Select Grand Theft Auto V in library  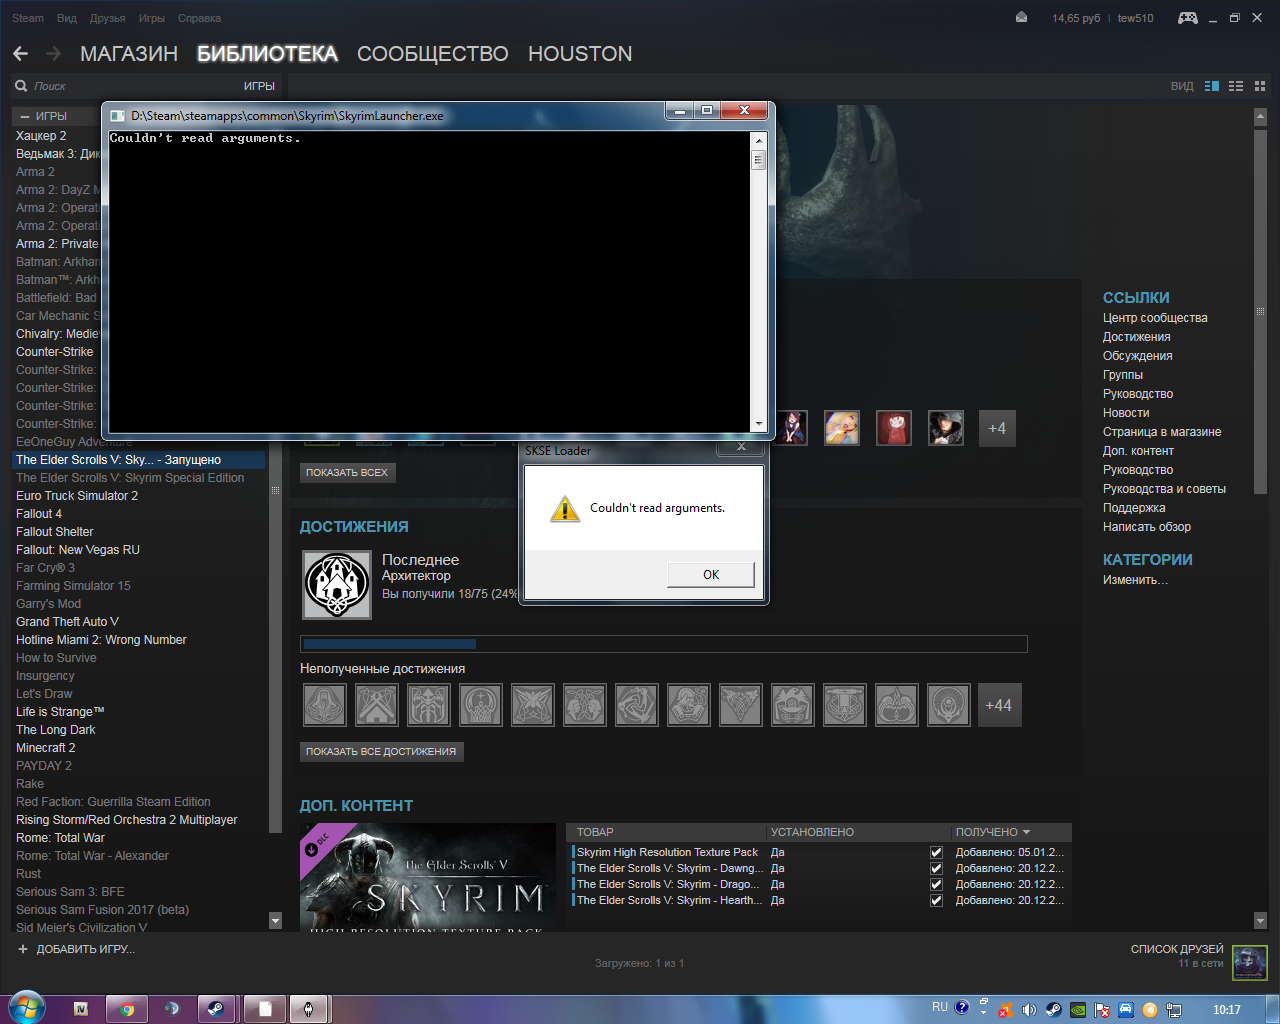point(67,622)
